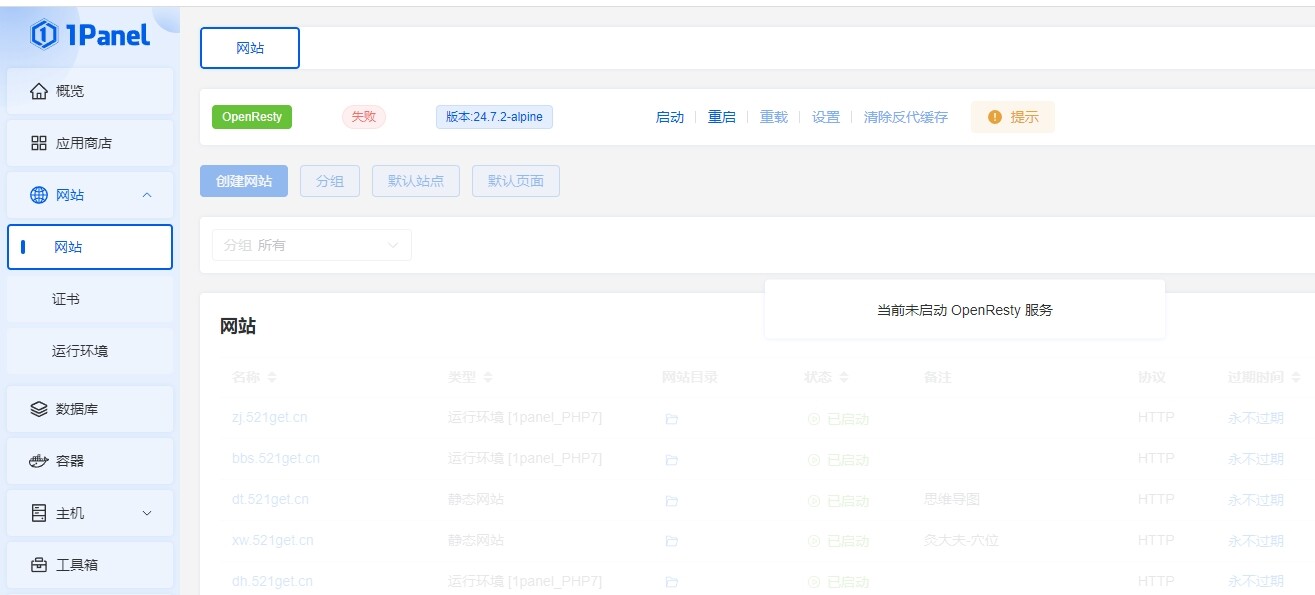The image size is (1315, 595).
Task: Click the 版本:24.7.2-alpine tag
Action: (494, 117)
